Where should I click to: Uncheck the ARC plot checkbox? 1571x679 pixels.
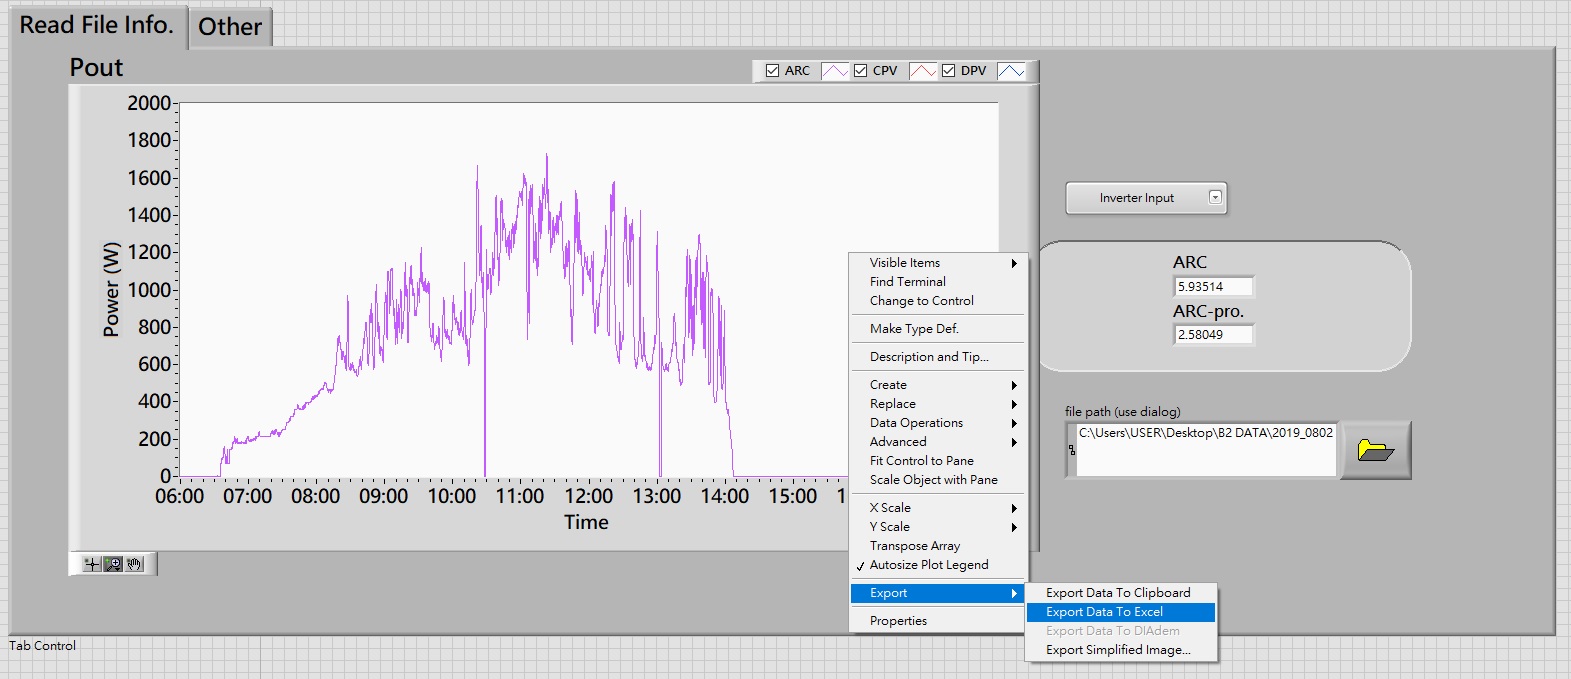pos(772,71)
